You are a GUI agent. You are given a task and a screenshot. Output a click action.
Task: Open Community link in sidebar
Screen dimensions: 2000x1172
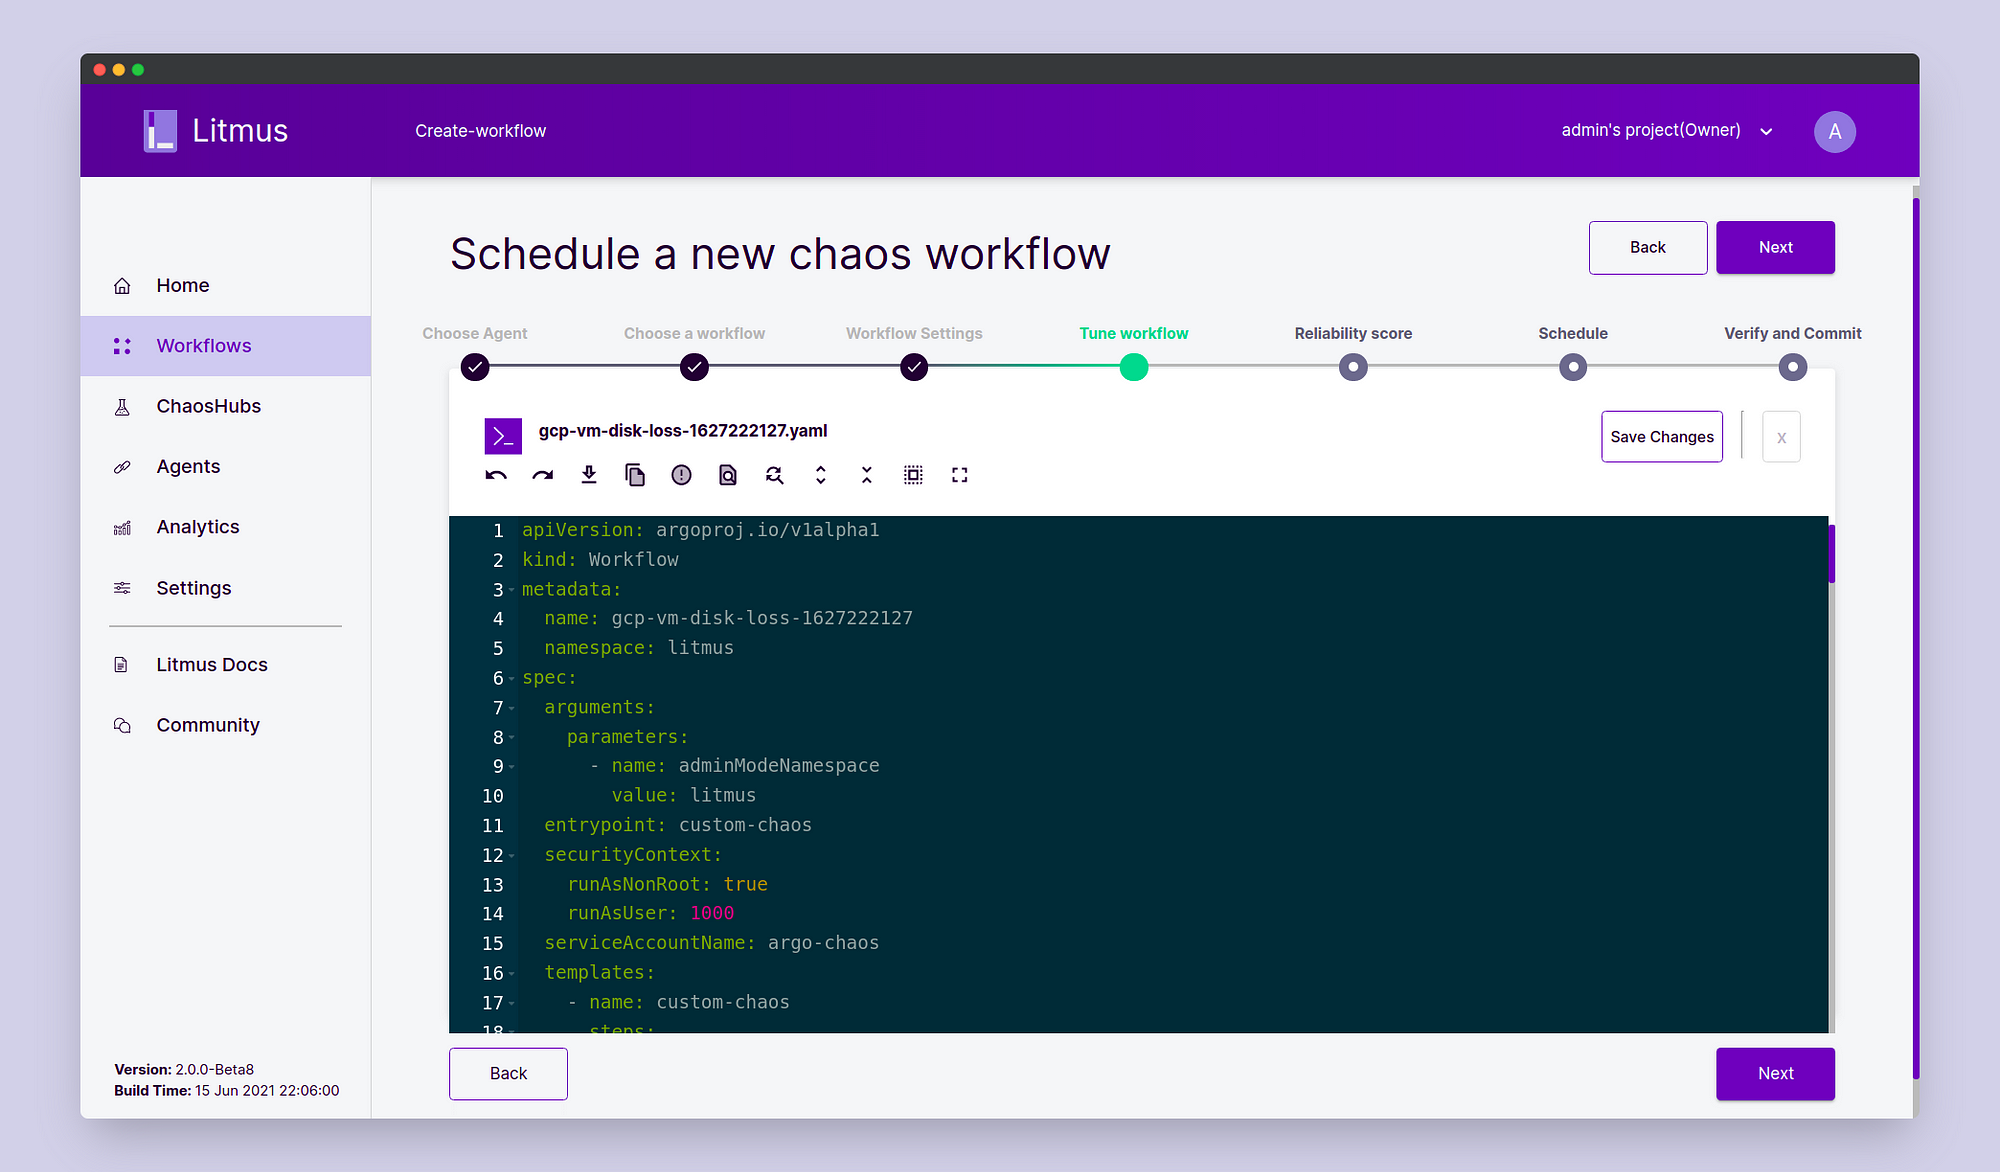(225, 725)
